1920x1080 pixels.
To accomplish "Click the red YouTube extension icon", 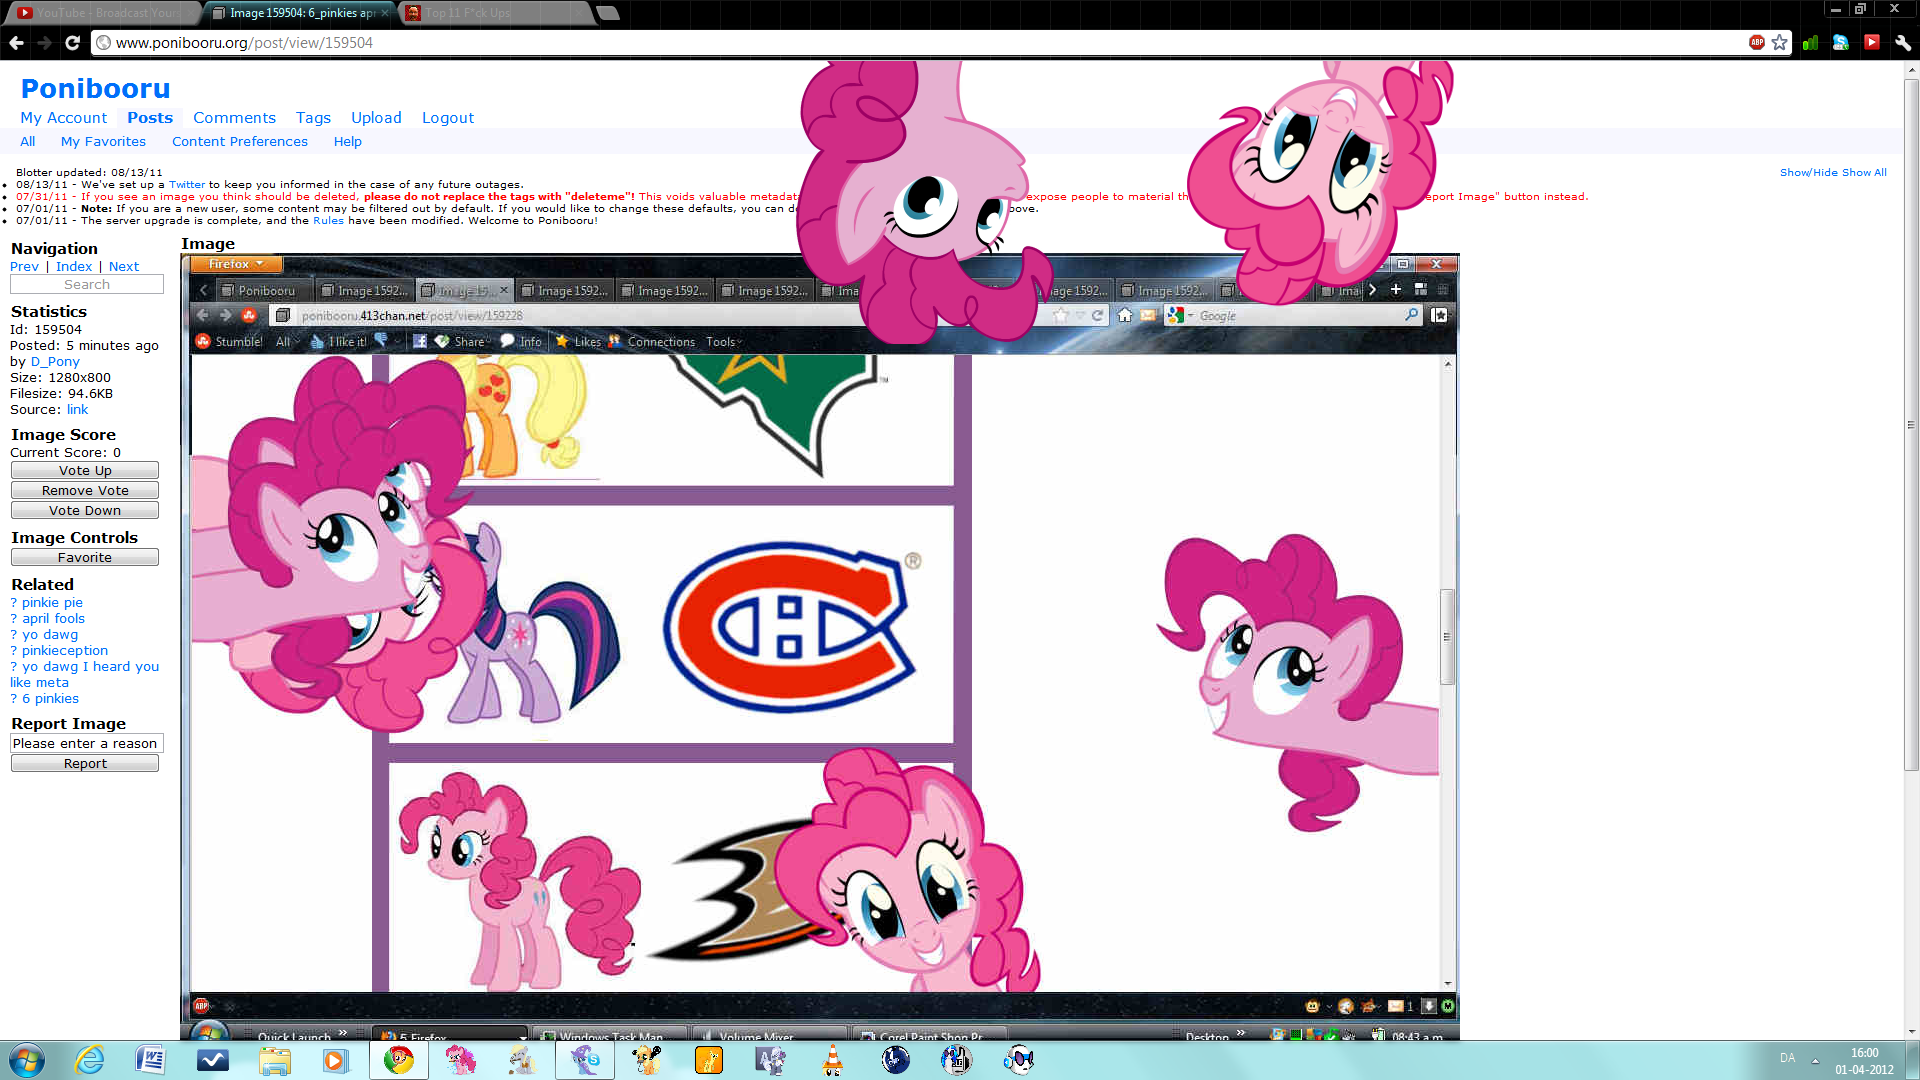I will tap(1872, 42).
